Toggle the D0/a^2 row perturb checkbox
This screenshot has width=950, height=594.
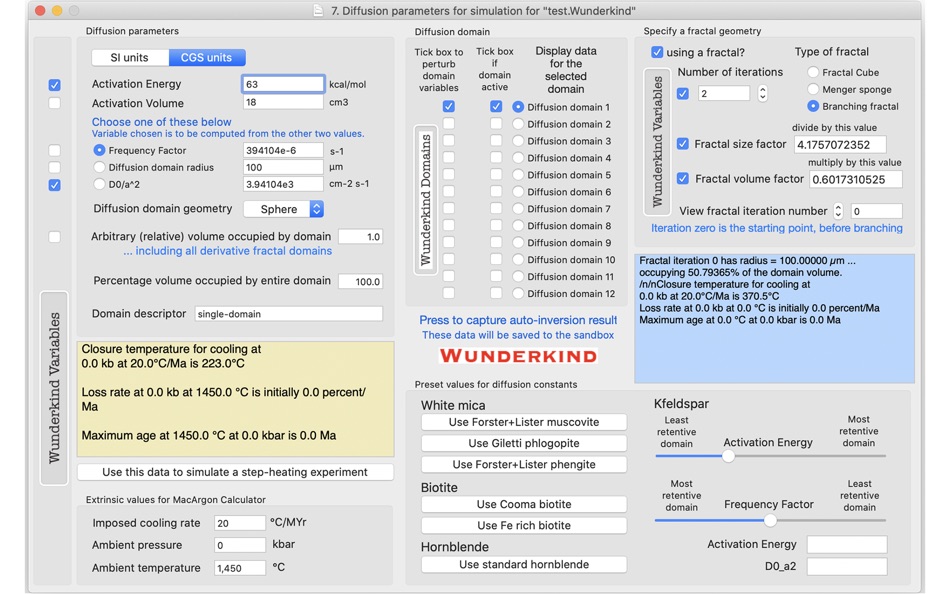click(x=55, y=185)
